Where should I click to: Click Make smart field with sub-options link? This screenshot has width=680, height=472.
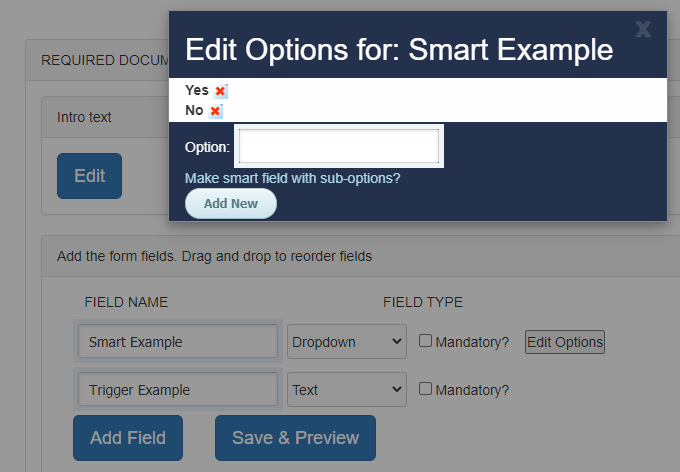[x=293, y=178]
